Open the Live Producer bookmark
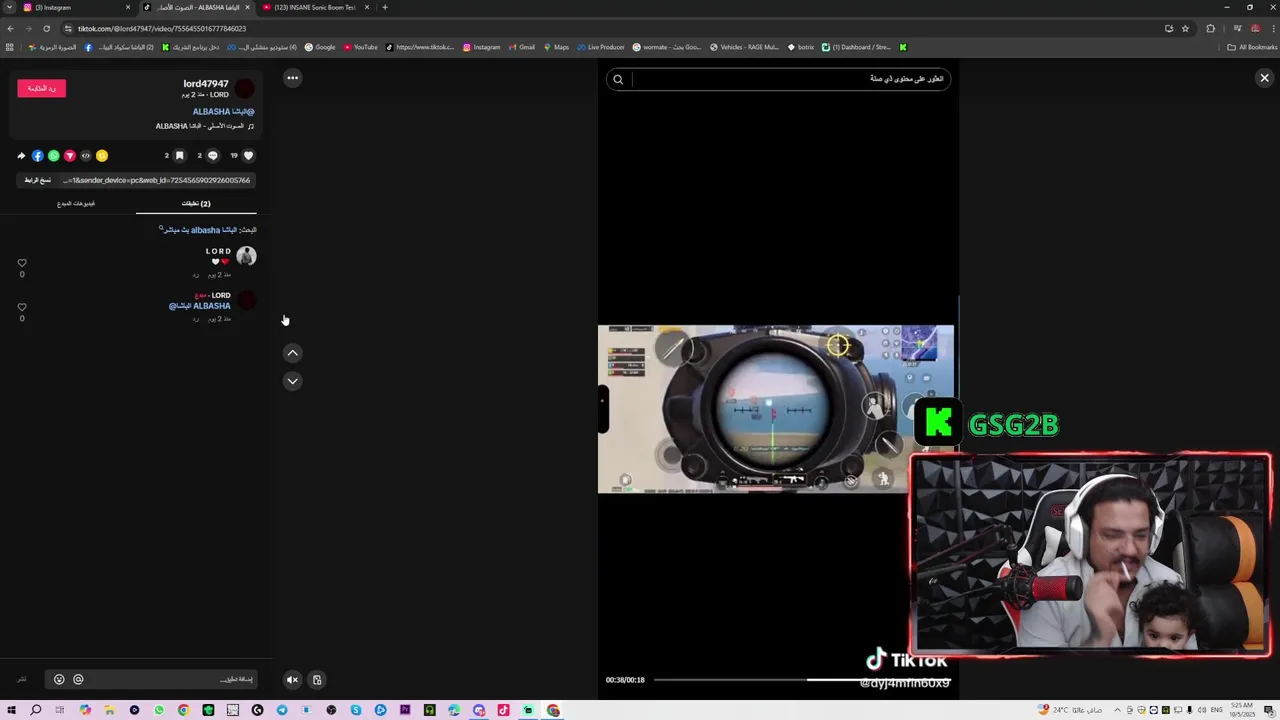1280x720 pixels. tap(600, 47)
